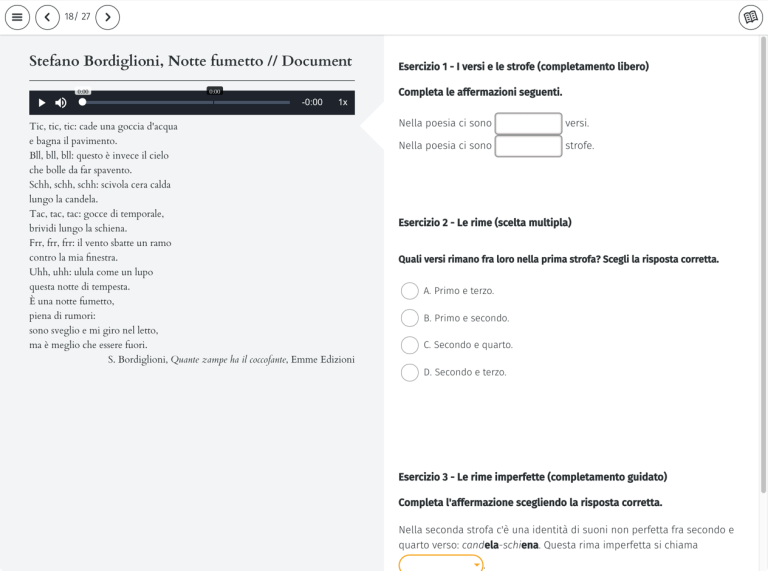Go to the next page arrow
768x571 pixels.
108,17
